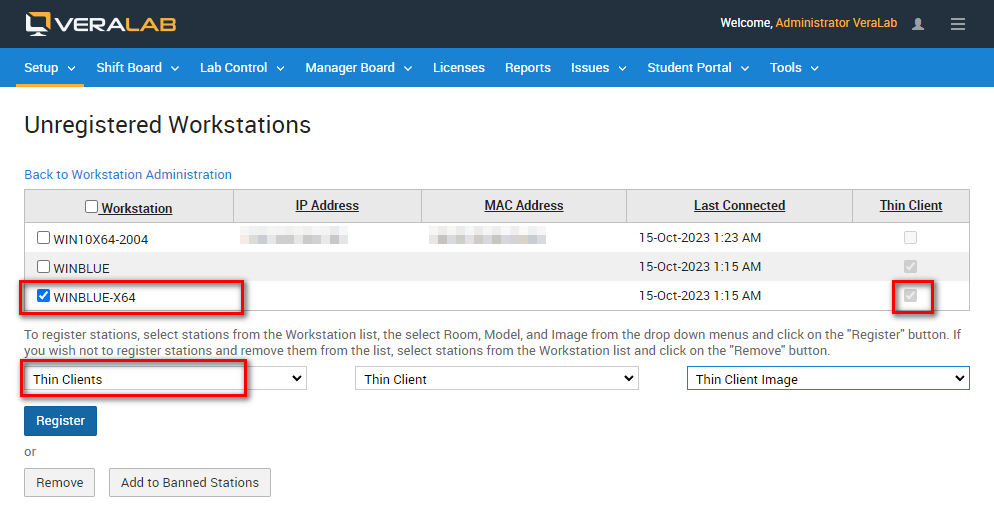Click the Register button
The image size is (994, 521).
tap(60, 421)
